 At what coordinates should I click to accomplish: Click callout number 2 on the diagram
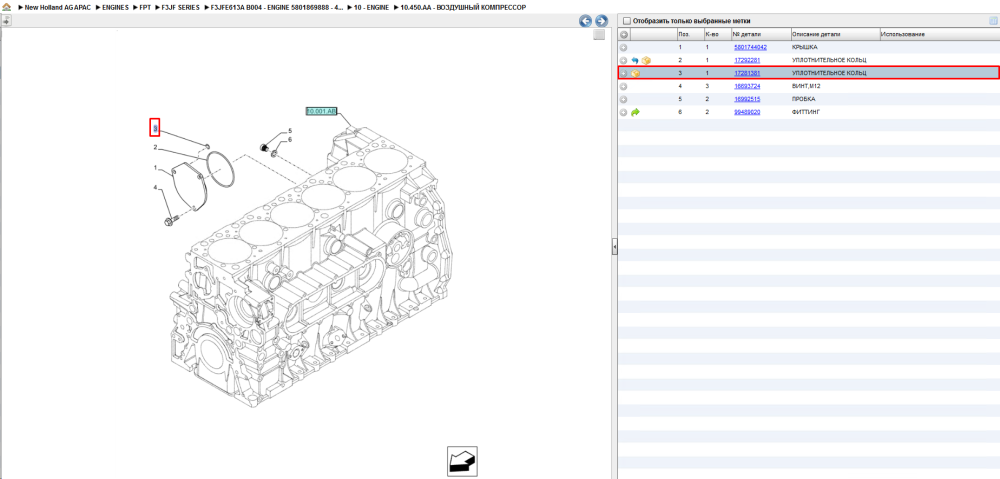pos(155,147)
